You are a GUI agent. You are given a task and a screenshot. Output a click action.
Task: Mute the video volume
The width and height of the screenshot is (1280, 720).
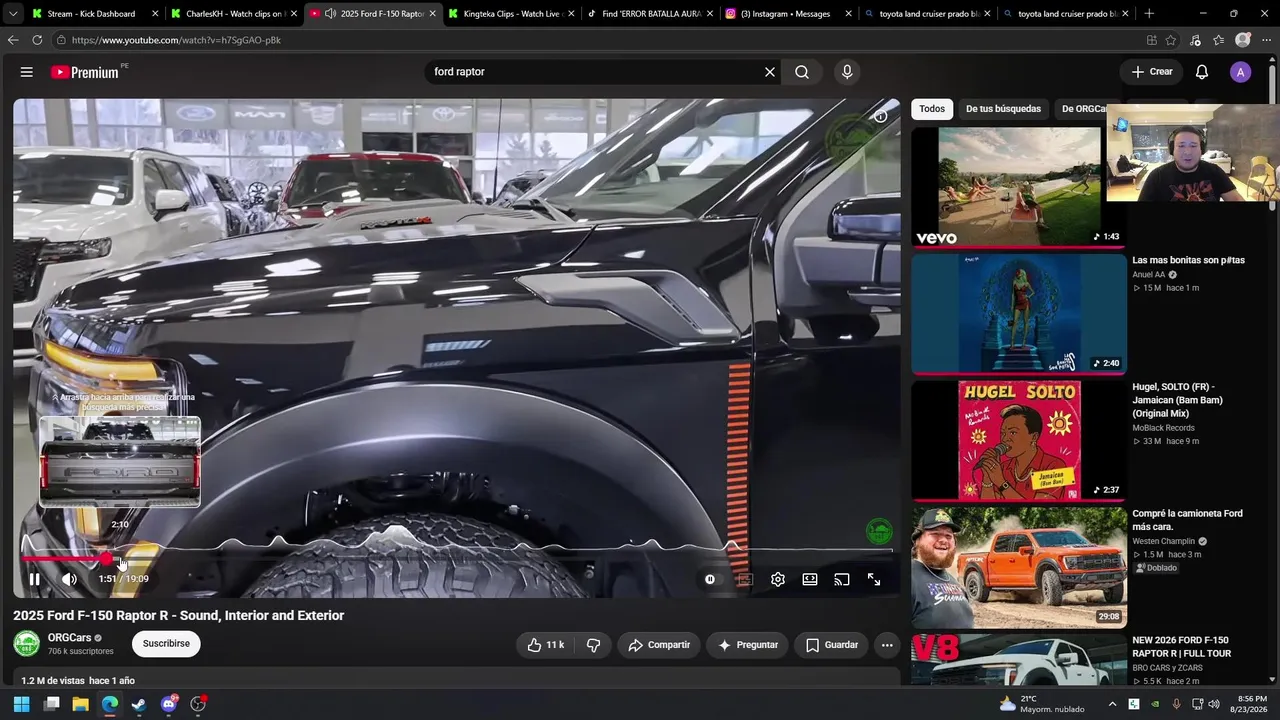click(x=69, y=579)
